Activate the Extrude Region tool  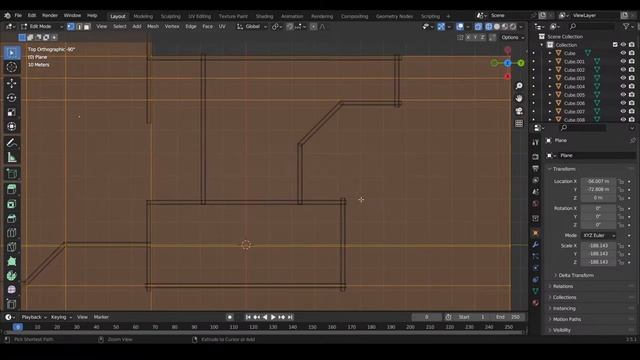(11, 189)
